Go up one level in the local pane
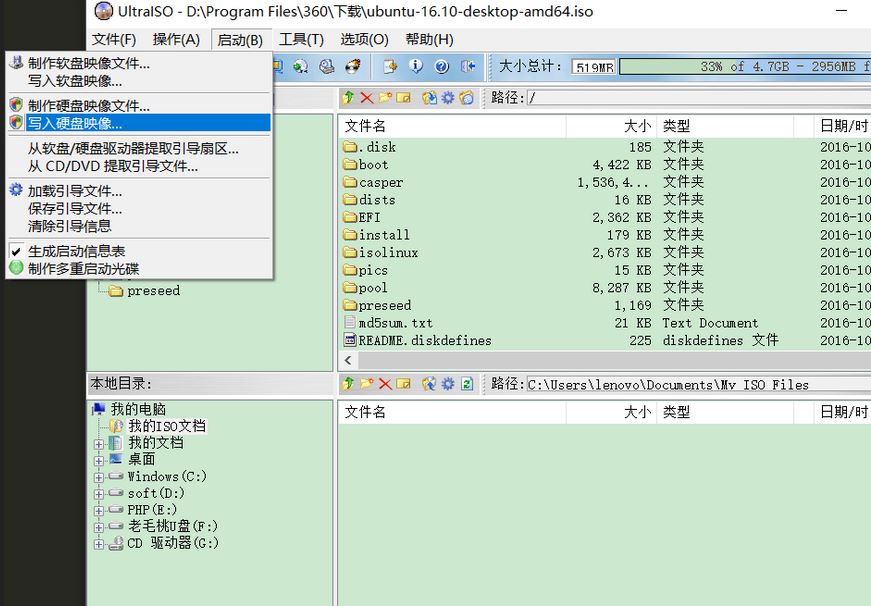This screenshot has height=606, width=871. pyautogui.click(x=348, y=383)
